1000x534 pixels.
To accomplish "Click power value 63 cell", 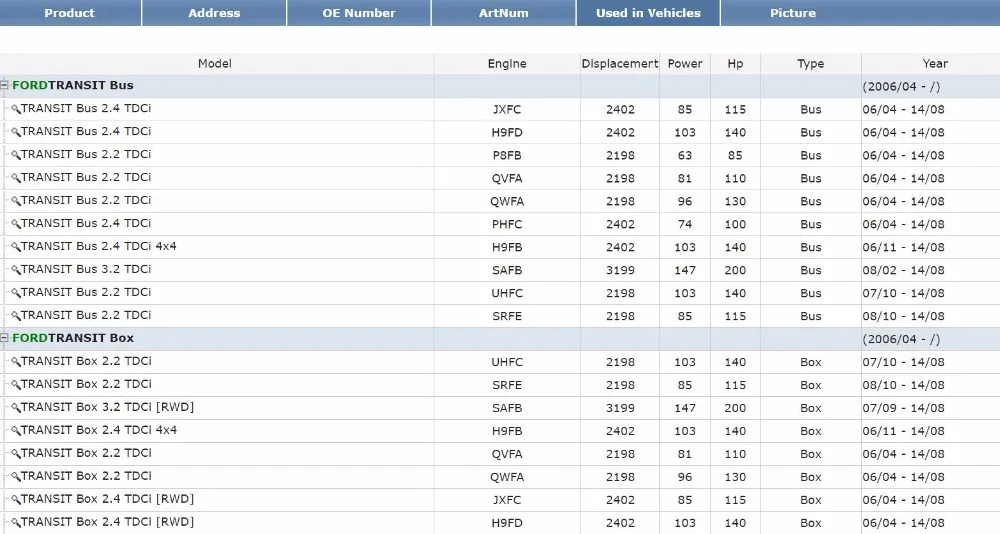I will tap(685, 155).
